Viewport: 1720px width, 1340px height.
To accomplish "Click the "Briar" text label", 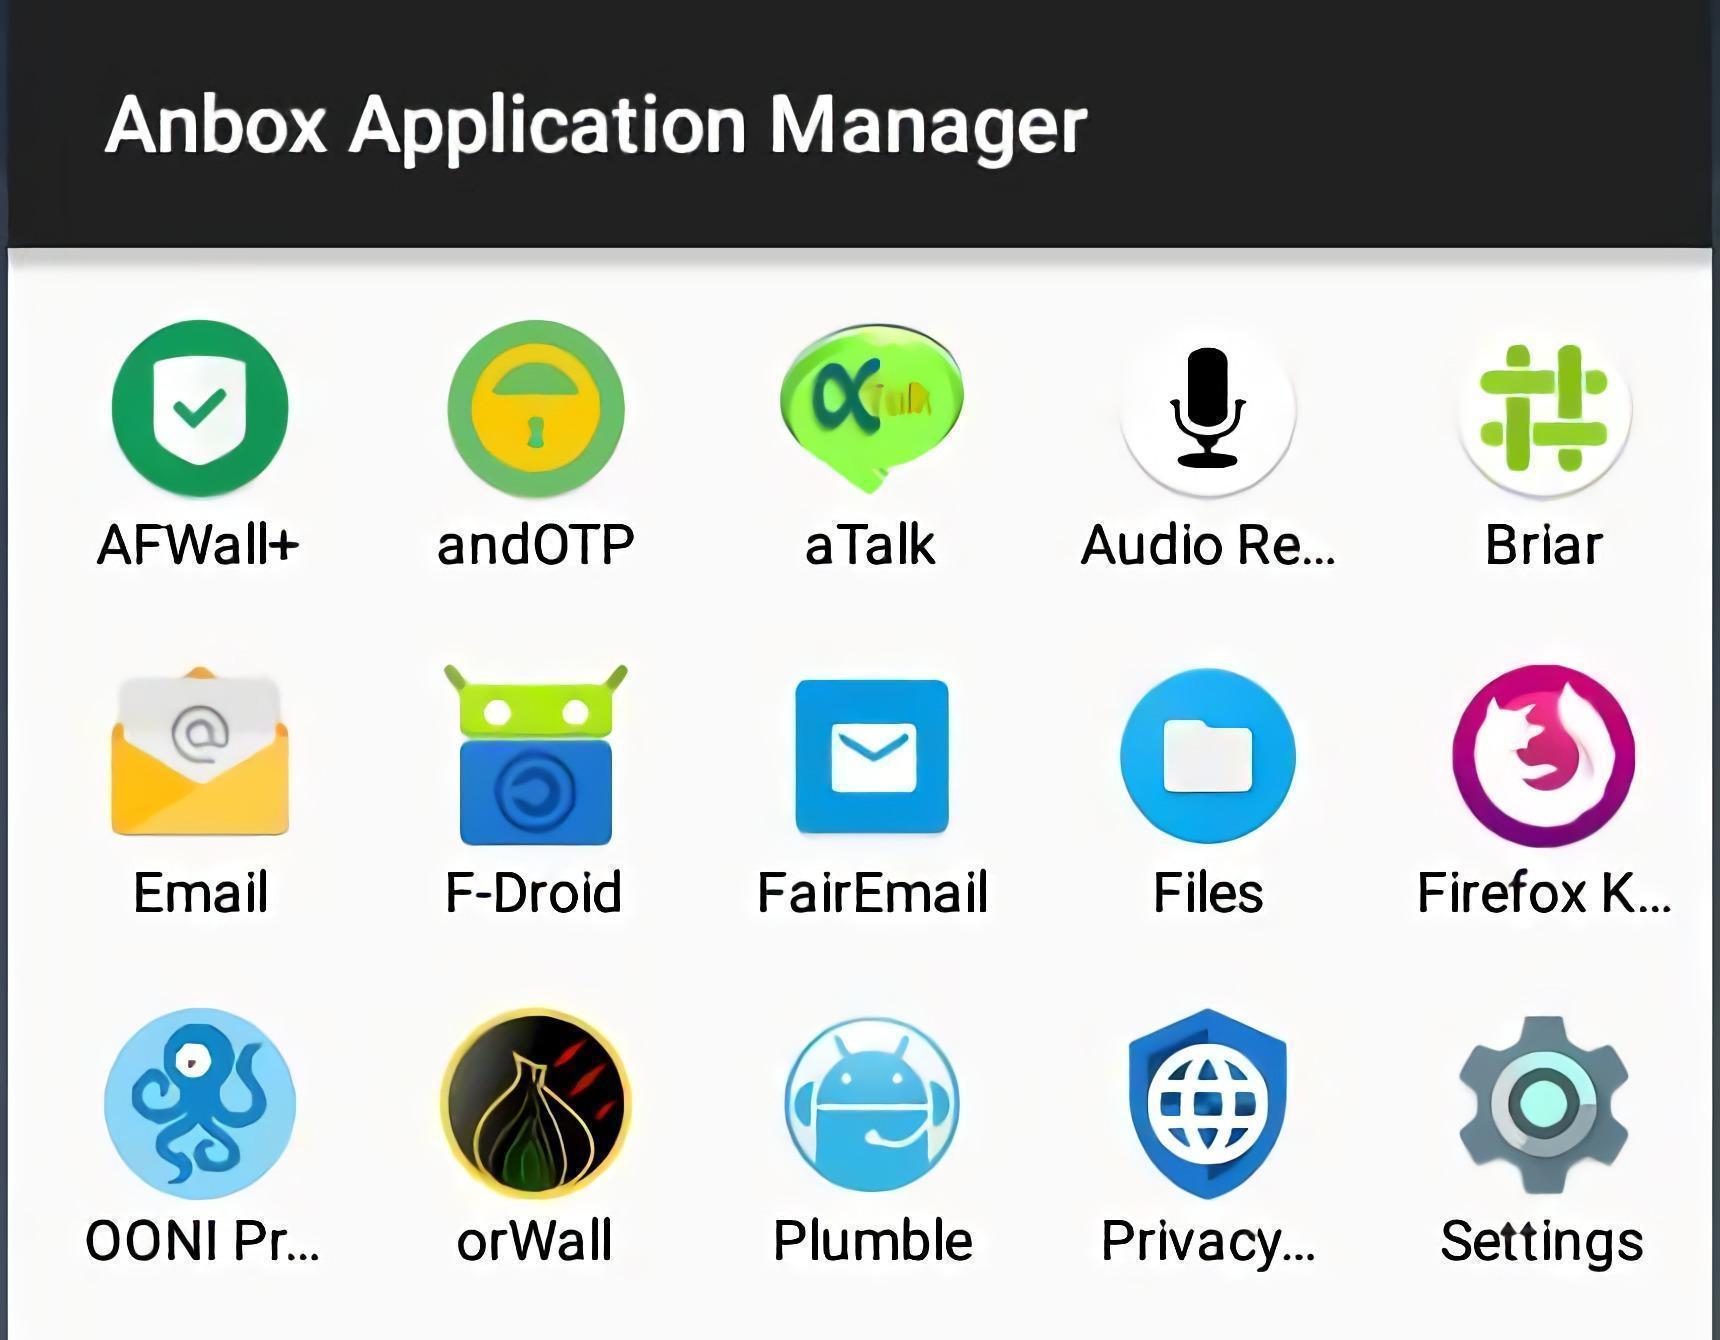I will coord(1543,545).
